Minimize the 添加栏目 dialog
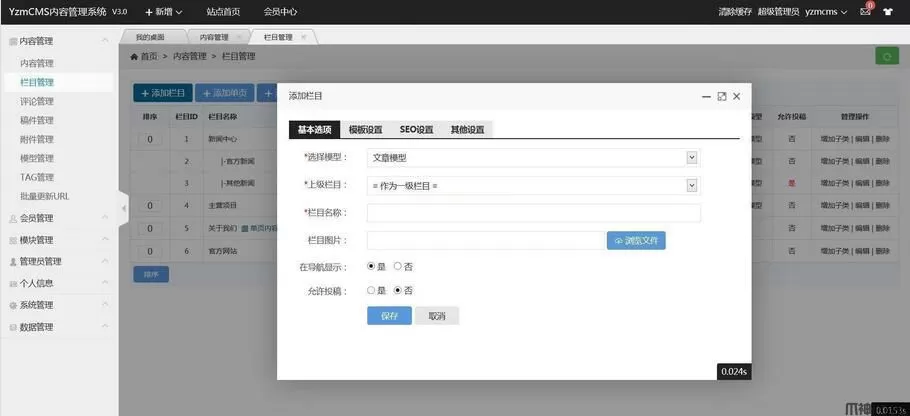 (x=705, y=96)
